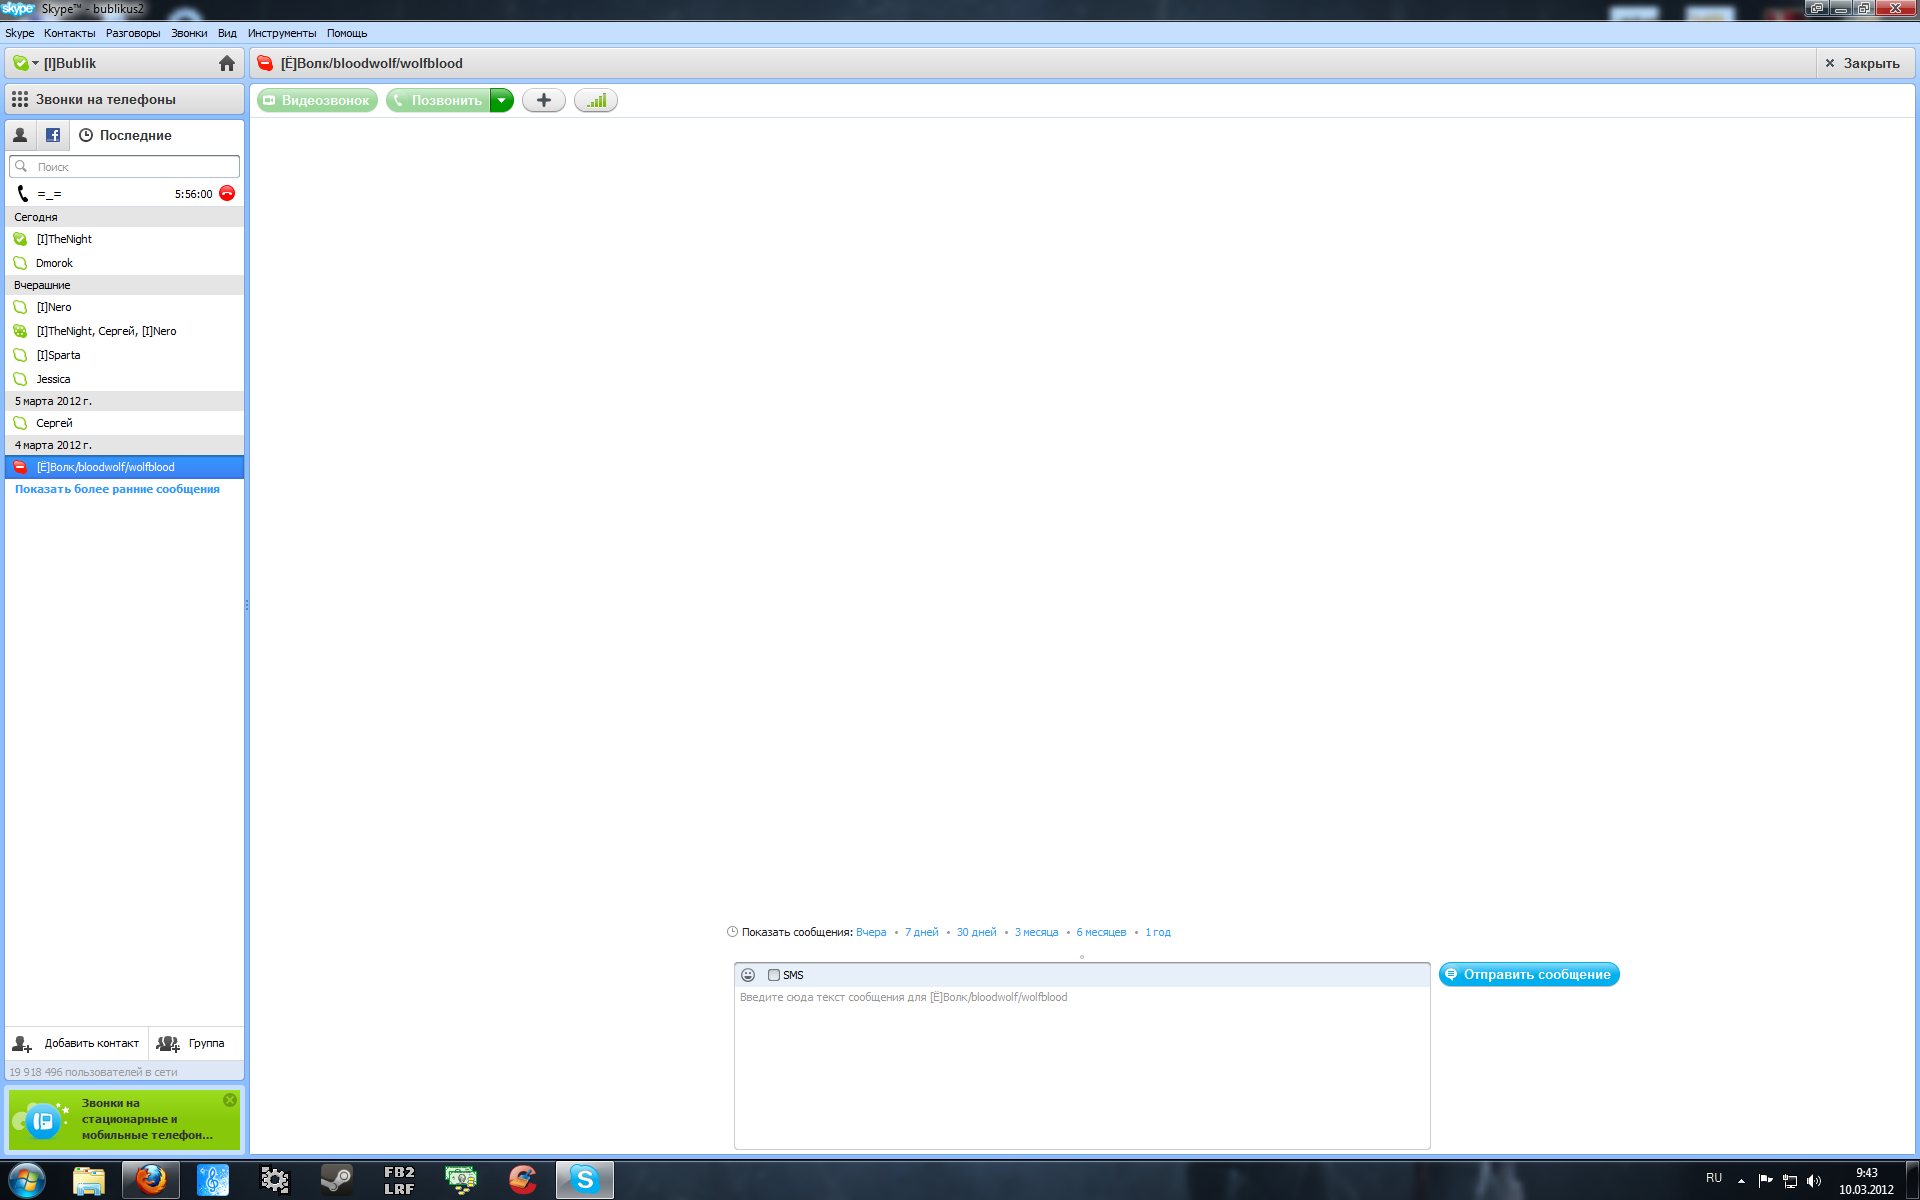Open the emoticon smiley picker
Viewport: 1920px width, 1200px height.
pos(748,975)
